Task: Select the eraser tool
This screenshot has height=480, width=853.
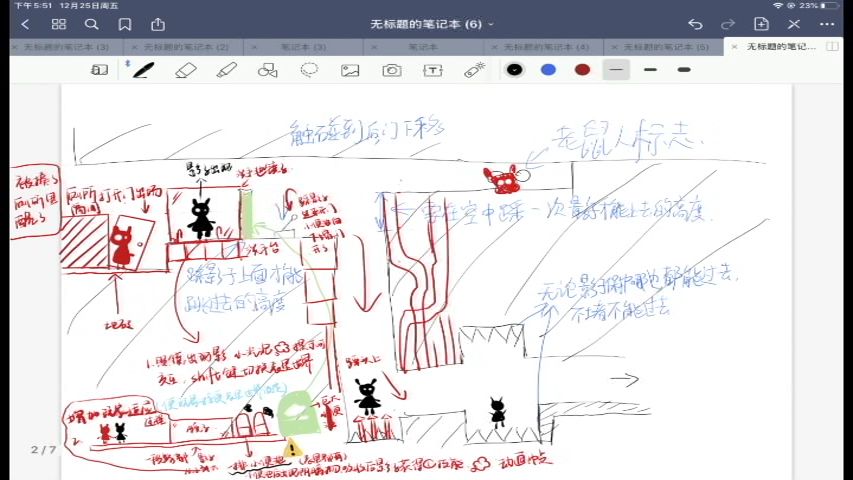Action: click(185, 70)
